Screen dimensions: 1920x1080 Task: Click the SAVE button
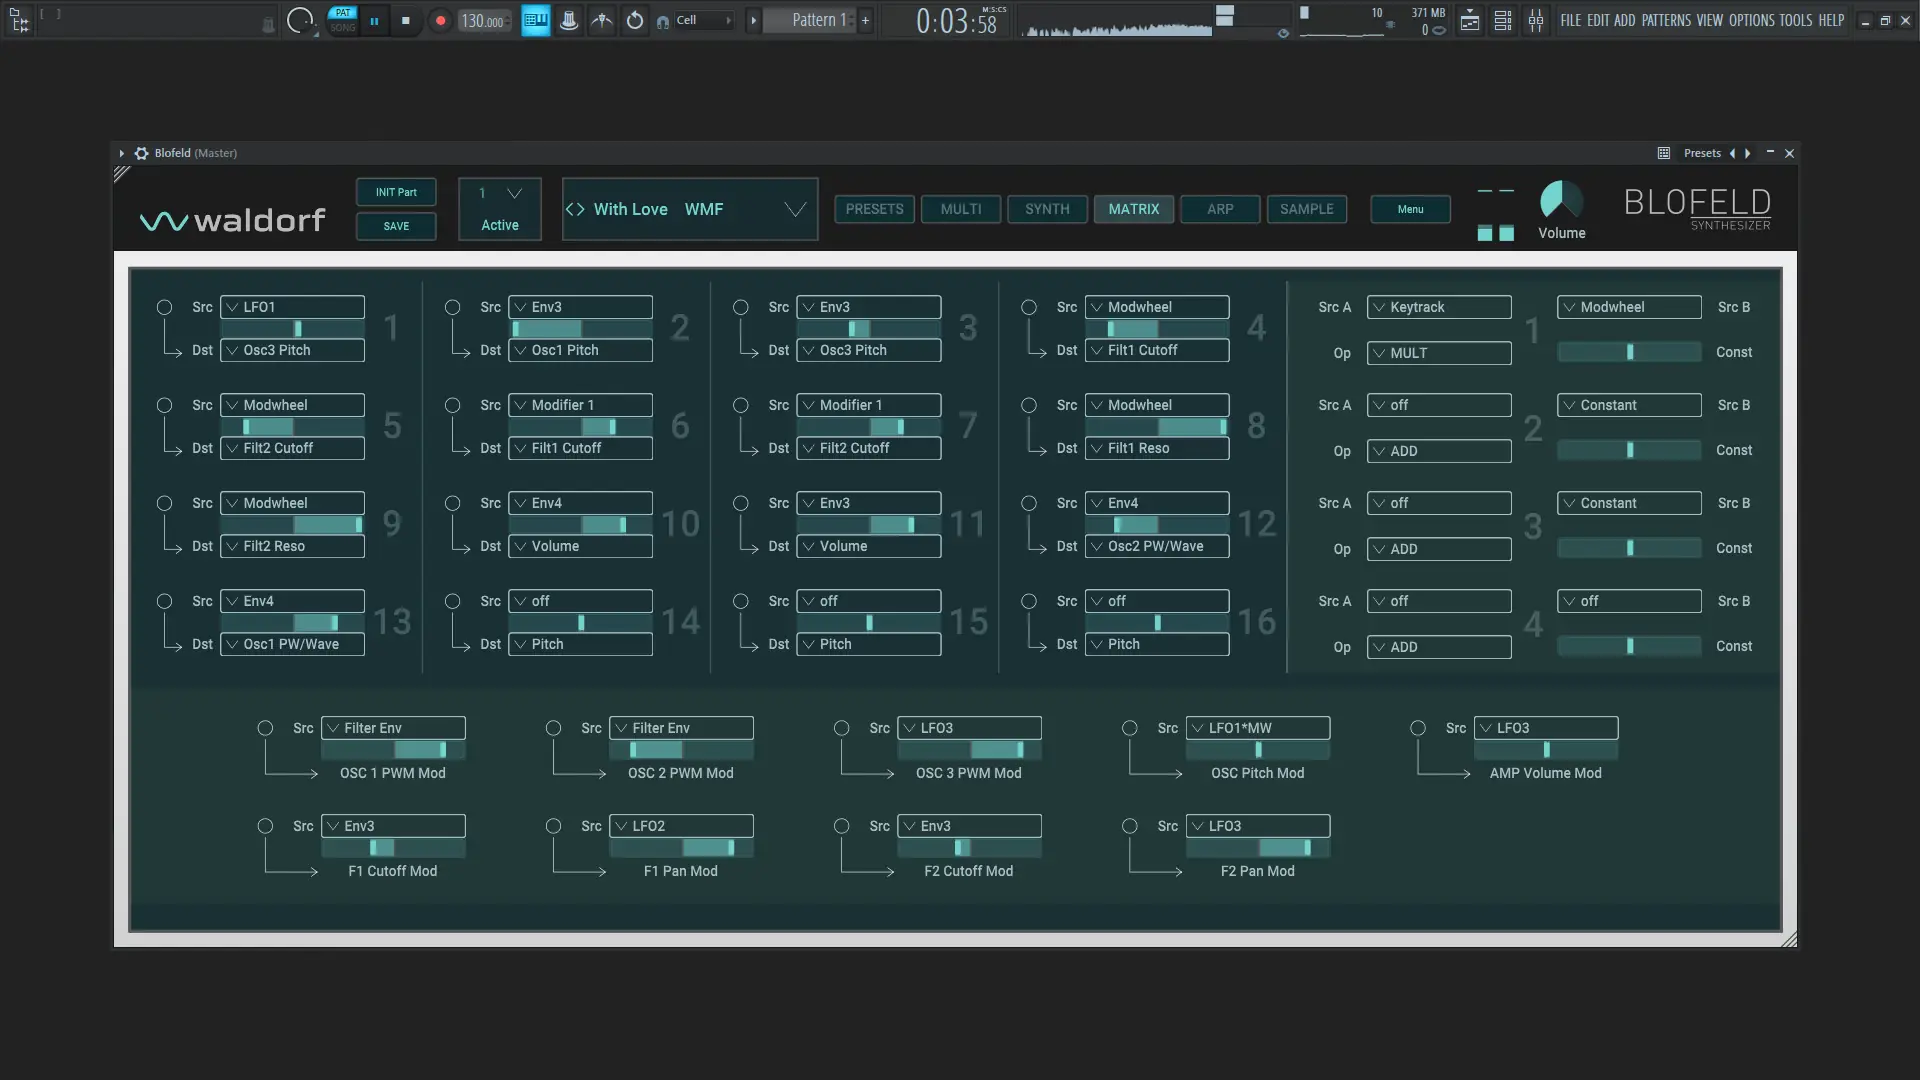click(x=396, y=226)
